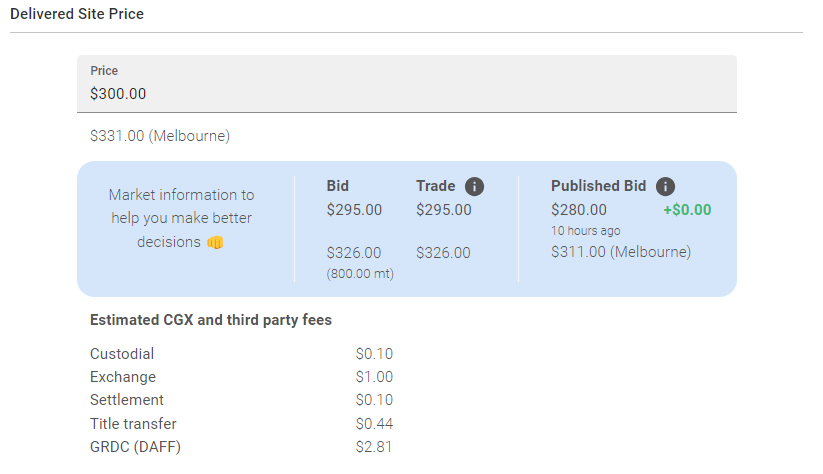Click the $331.00 (Melbourne) price text
The width and height of the screenshot is (823, 474).
pyautogui.click(x=160, y=135)
